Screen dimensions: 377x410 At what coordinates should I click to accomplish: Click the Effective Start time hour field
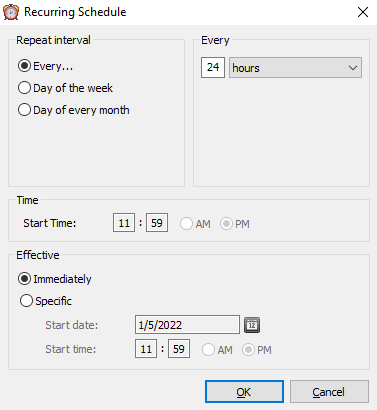(x=146, y=349)
